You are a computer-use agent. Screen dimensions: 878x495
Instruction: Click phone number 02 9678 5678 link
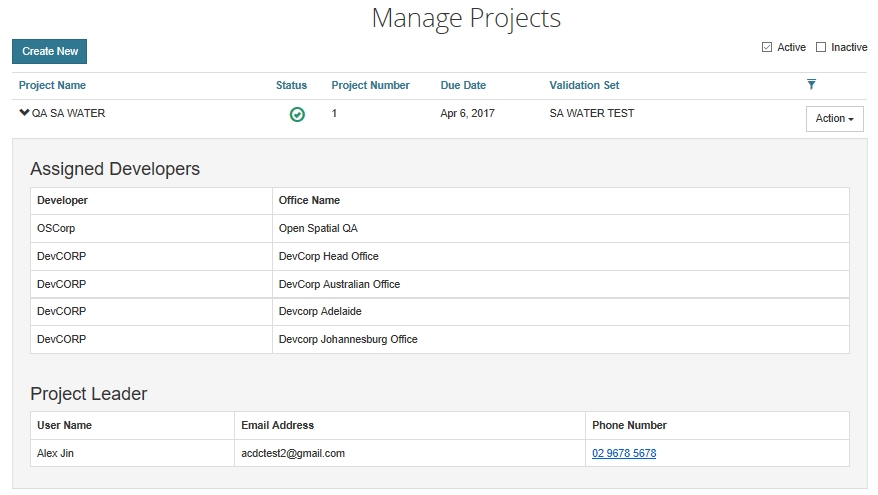point(624,454)
